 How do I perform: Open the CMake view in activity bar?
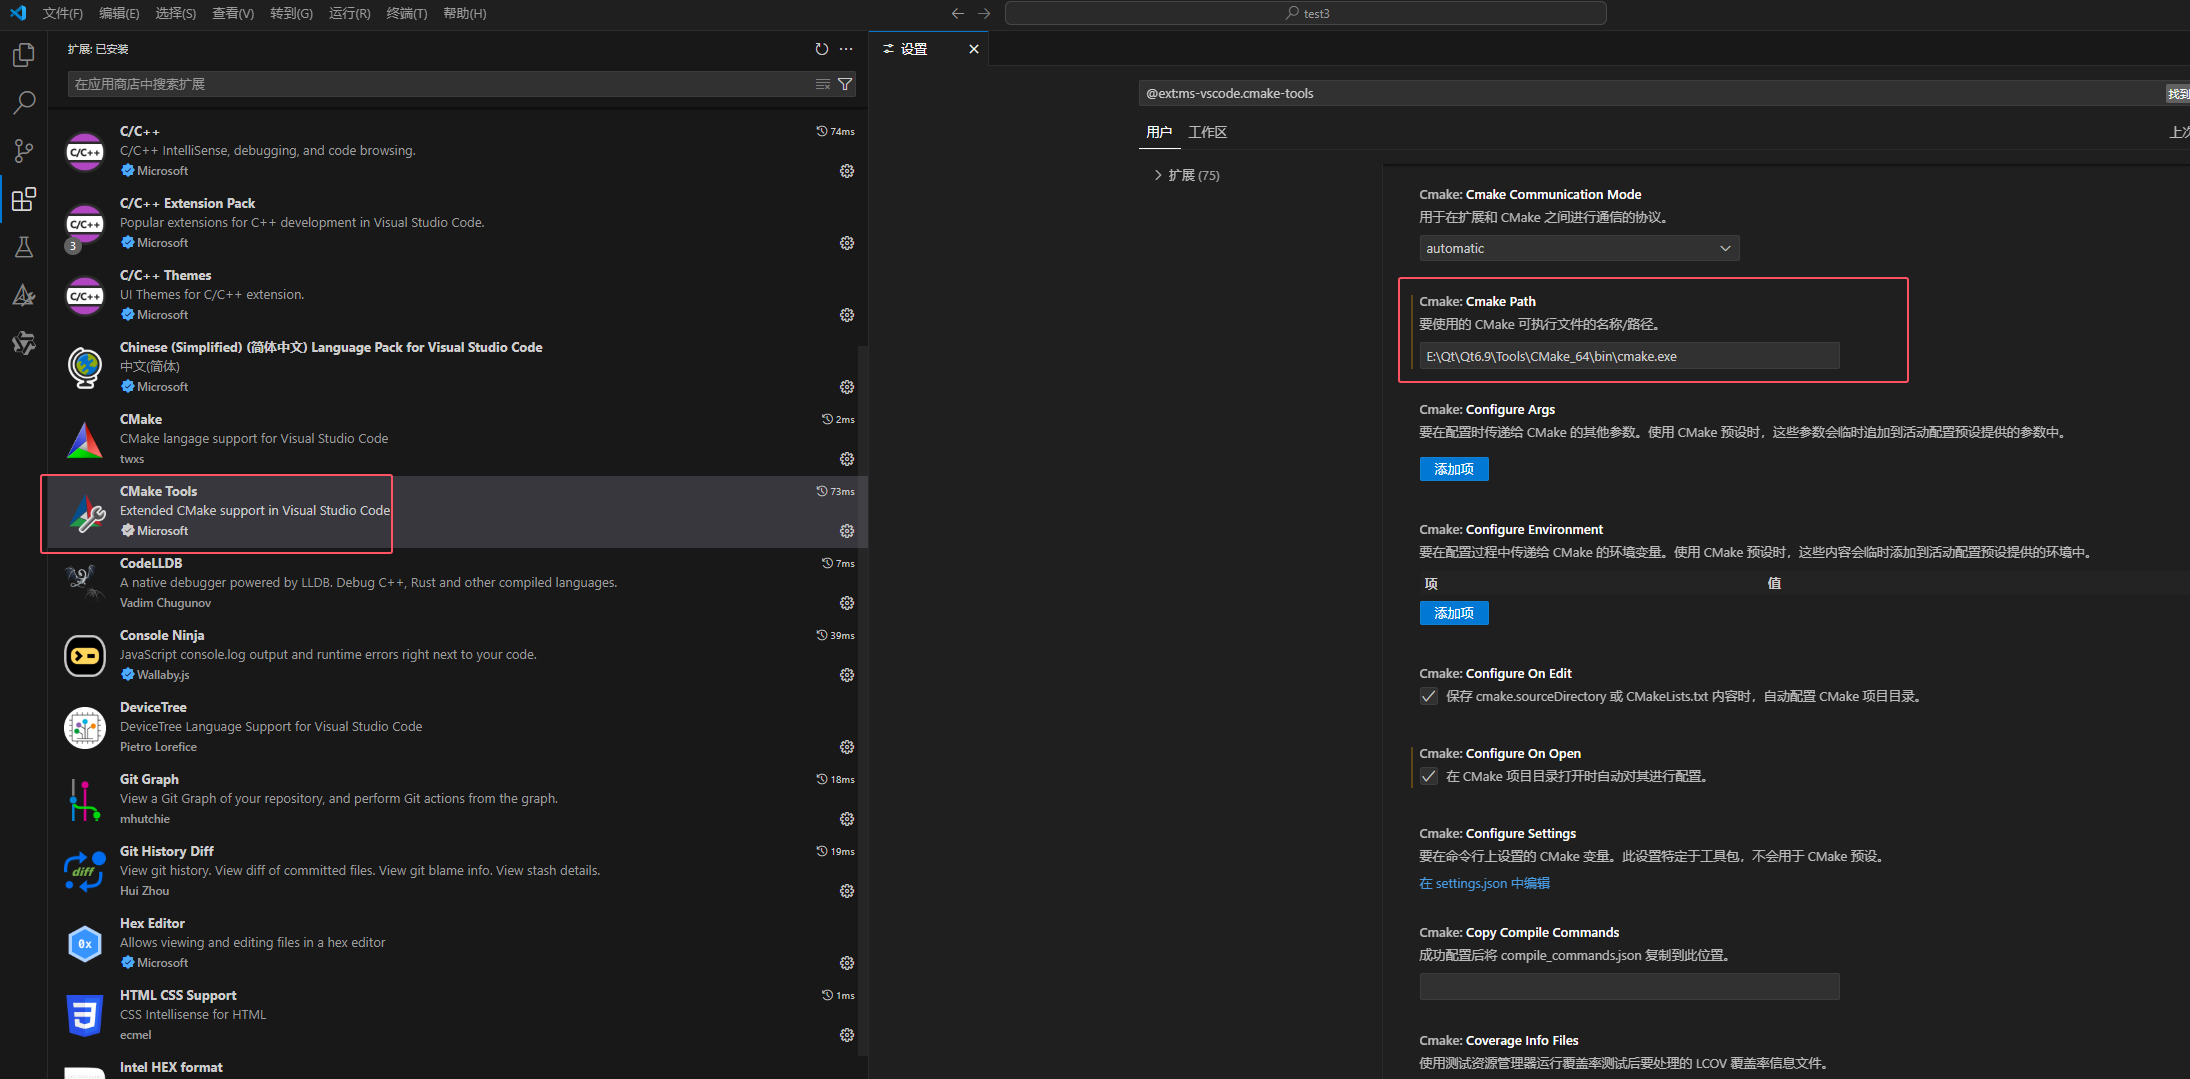(24, 295)
